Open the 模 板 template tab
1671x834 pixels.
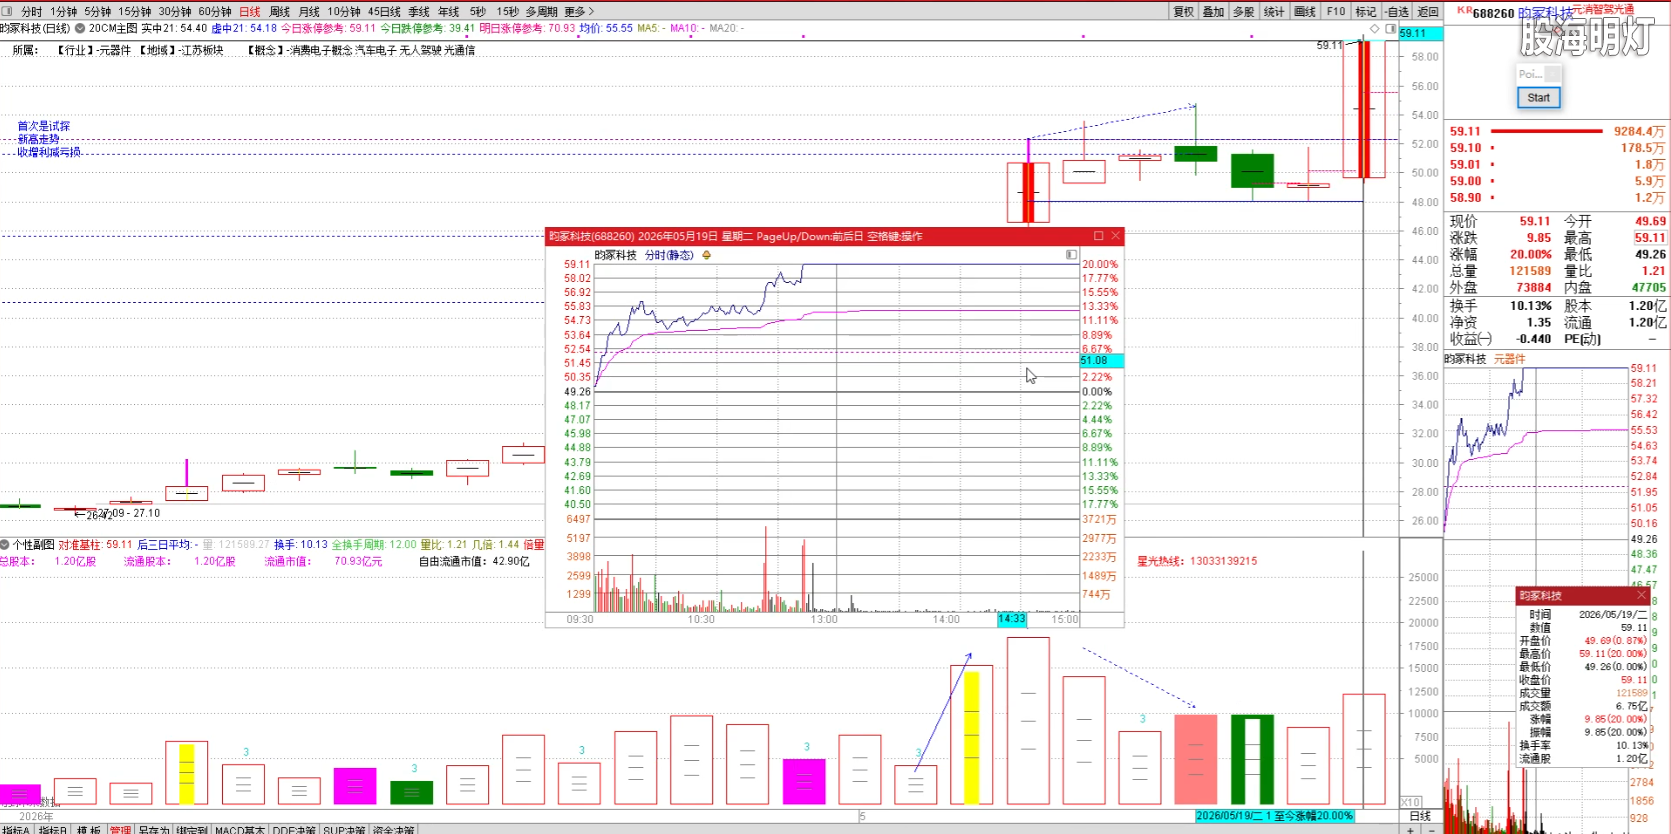click(x=89, y=829)
